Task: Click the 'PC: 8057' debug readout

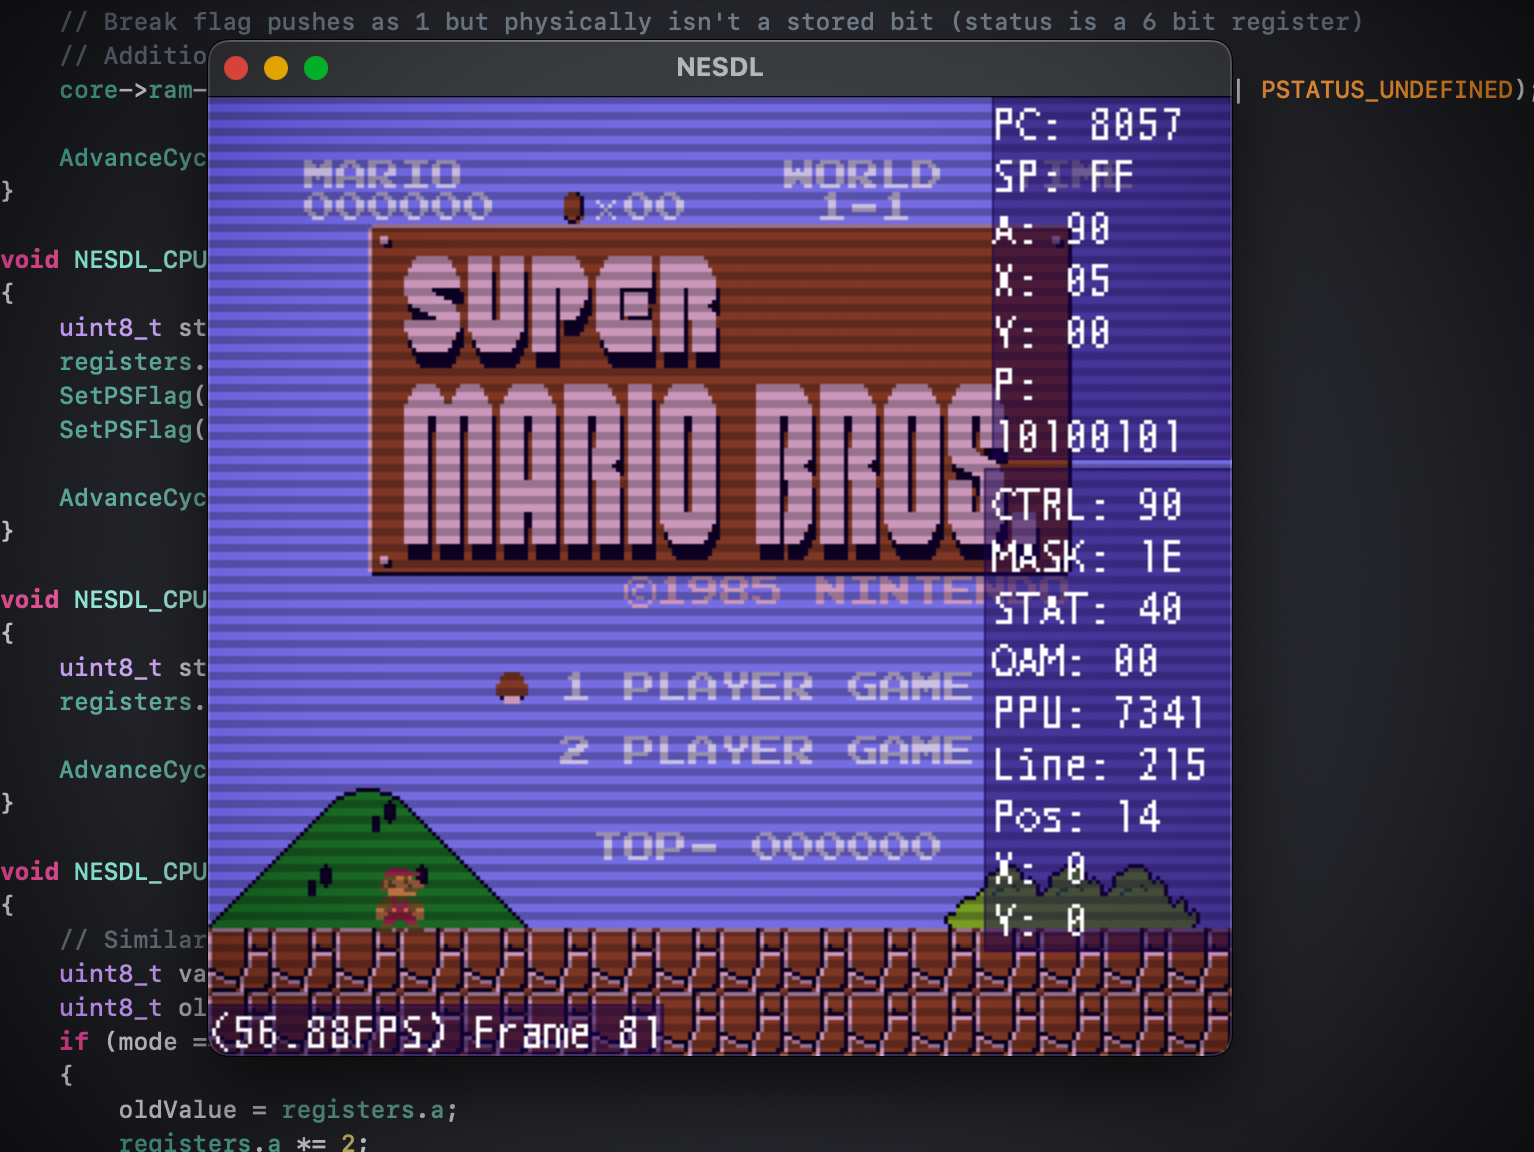Action: (x=1087, y=125)
